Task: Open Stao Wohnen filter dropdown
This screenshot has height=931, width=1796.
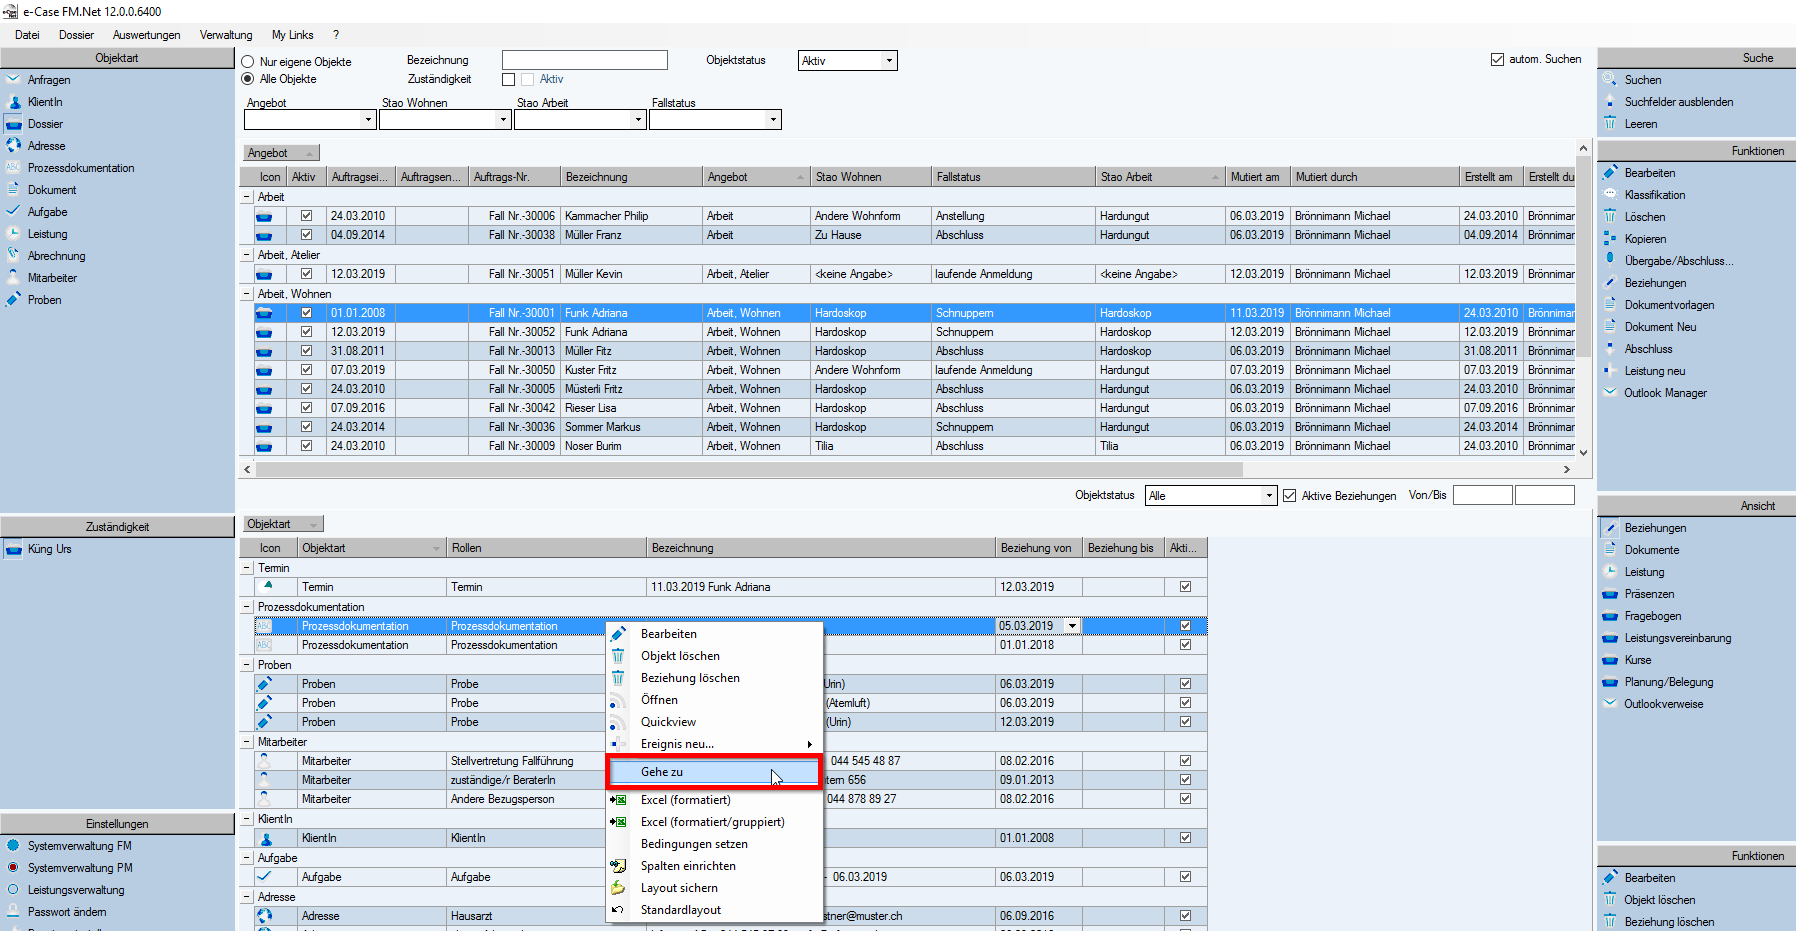Action: coord(503,120)
